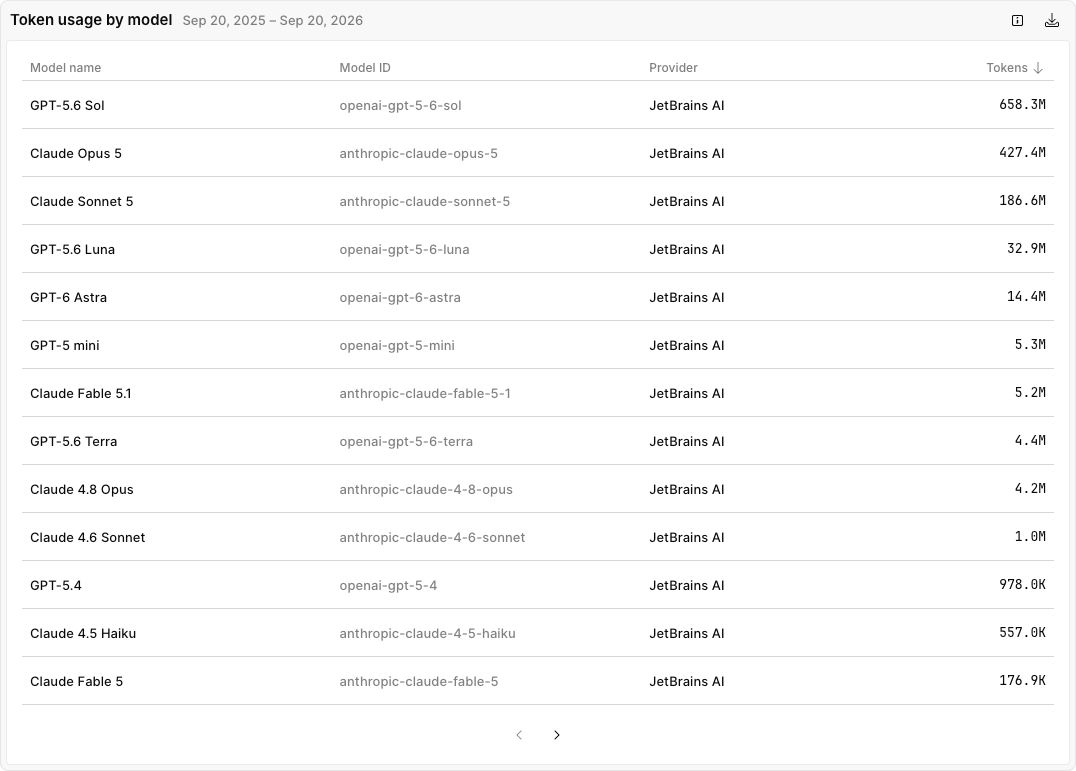This screenshot has width=1076, height=771.
Task: Click the 5.3M tokens value
Action: [x=1031, y=345]
